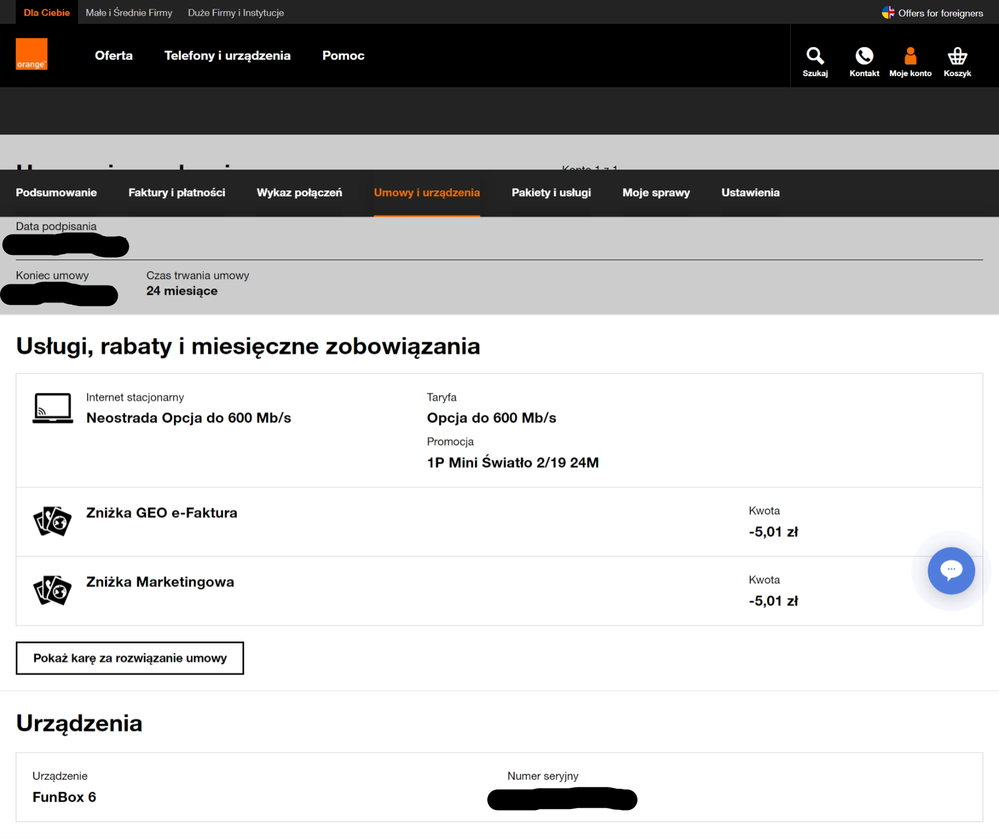The image size is (999, 838).
Task: Click Pokaż karę za rozwiązanie umowy button
Action: pos(130,658)
